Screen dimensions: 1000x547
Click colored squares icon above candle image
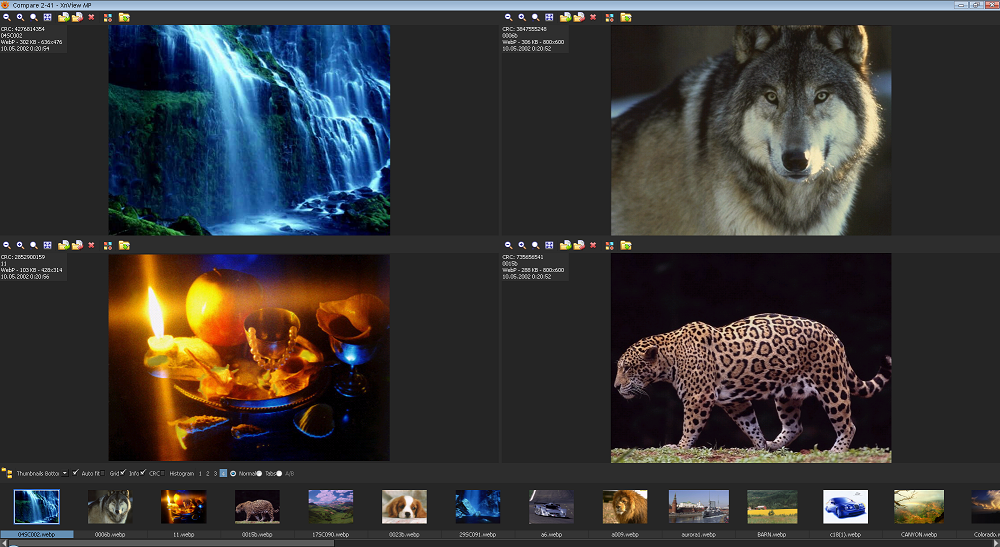click(x=108, y=245)
